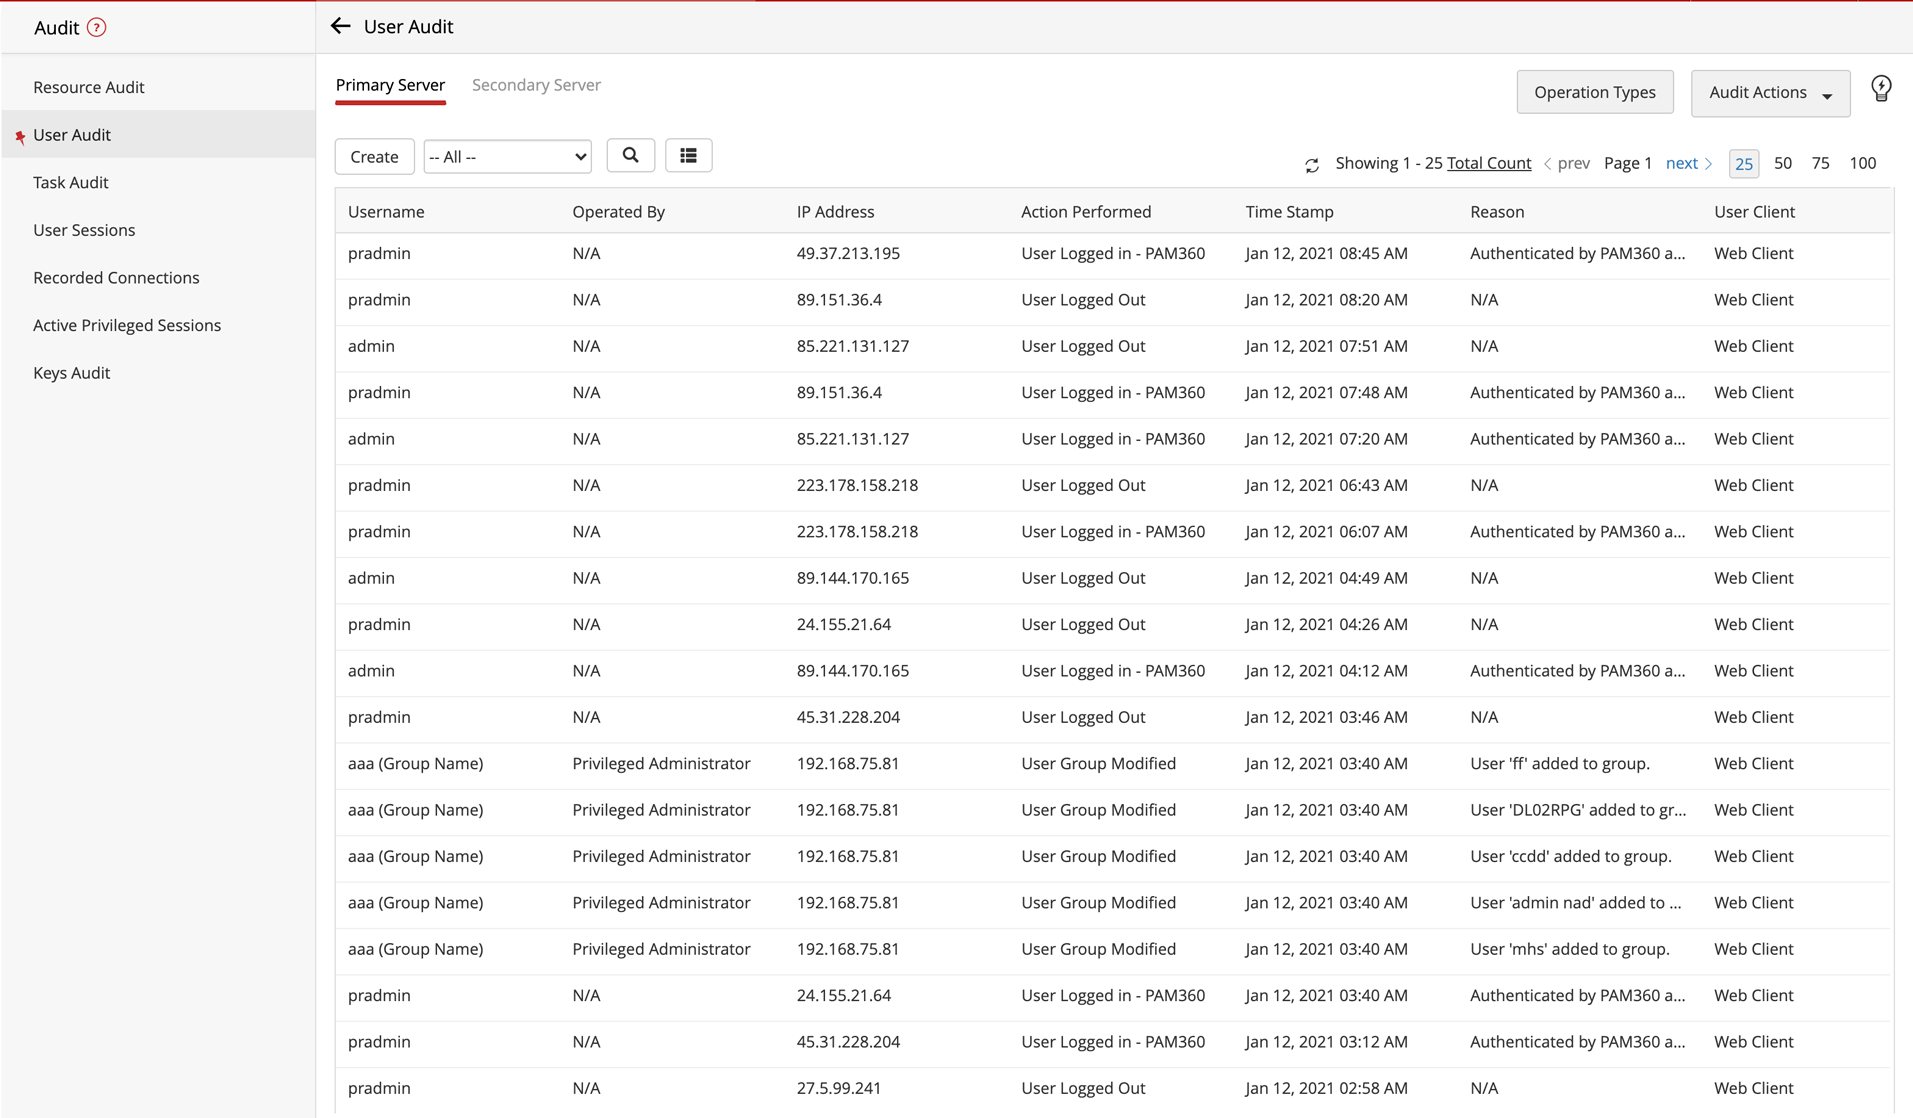The height and width of the screenshot is (1118, 1913).
Task: Click the search magnifier icon
Action: pyautogui.click(x=630, y=156)
